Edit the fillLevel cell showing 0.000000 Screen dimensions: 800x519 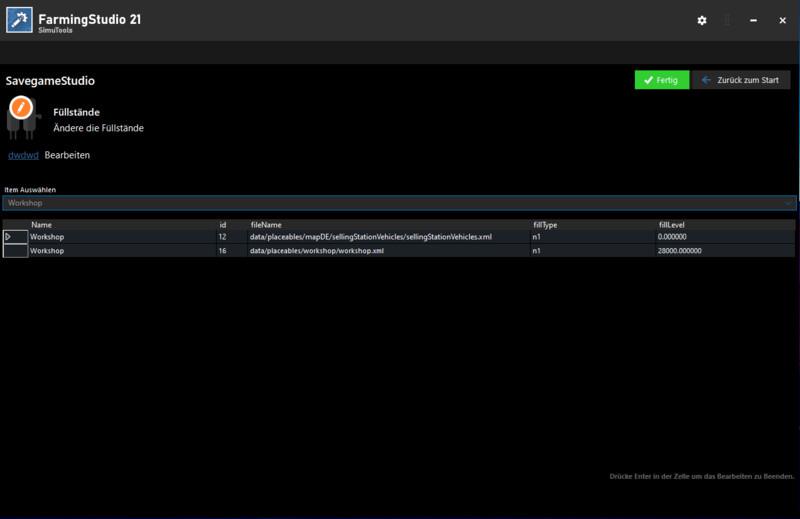(x=725, y=237)
